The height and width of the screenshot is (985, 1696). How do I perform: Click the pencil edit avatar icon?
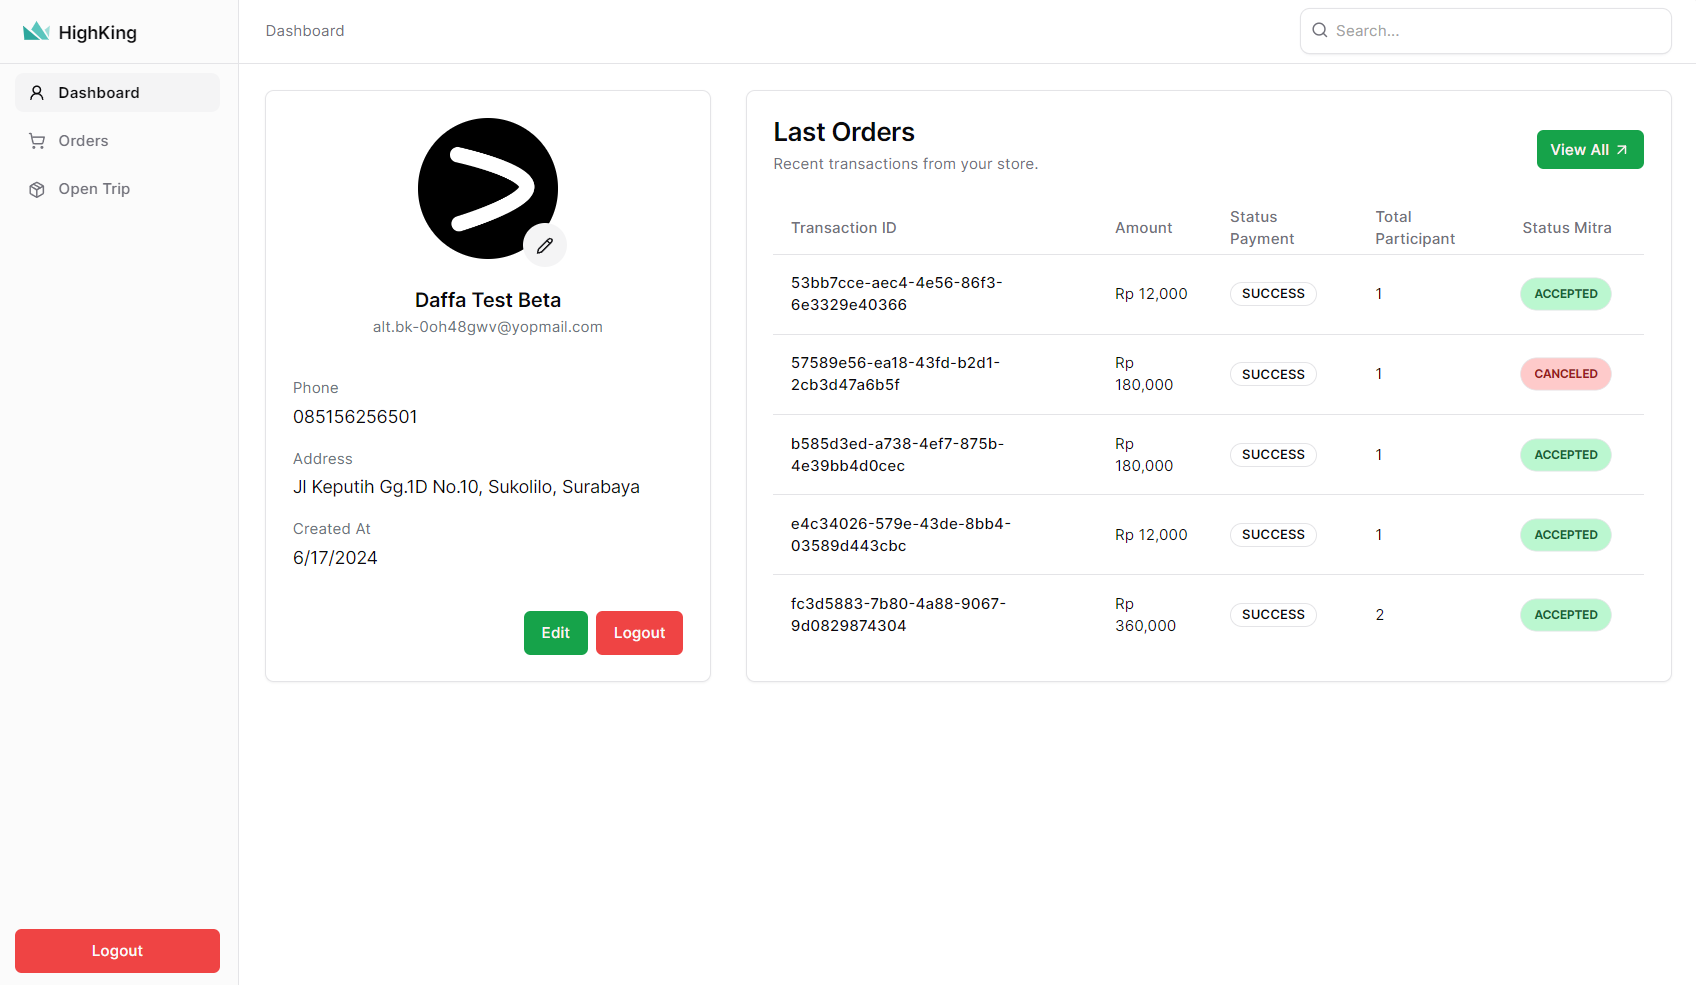point(545,245)
